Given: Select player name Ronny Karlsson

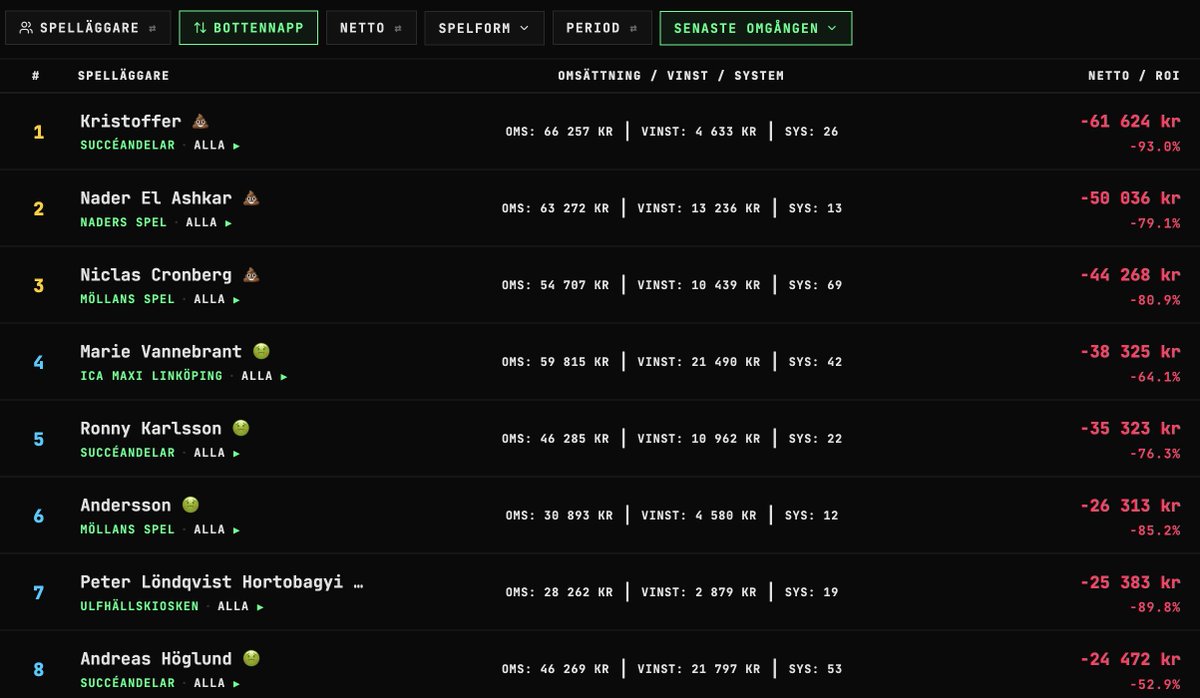Looking at the screenshot, I should [x=151, y=428].
